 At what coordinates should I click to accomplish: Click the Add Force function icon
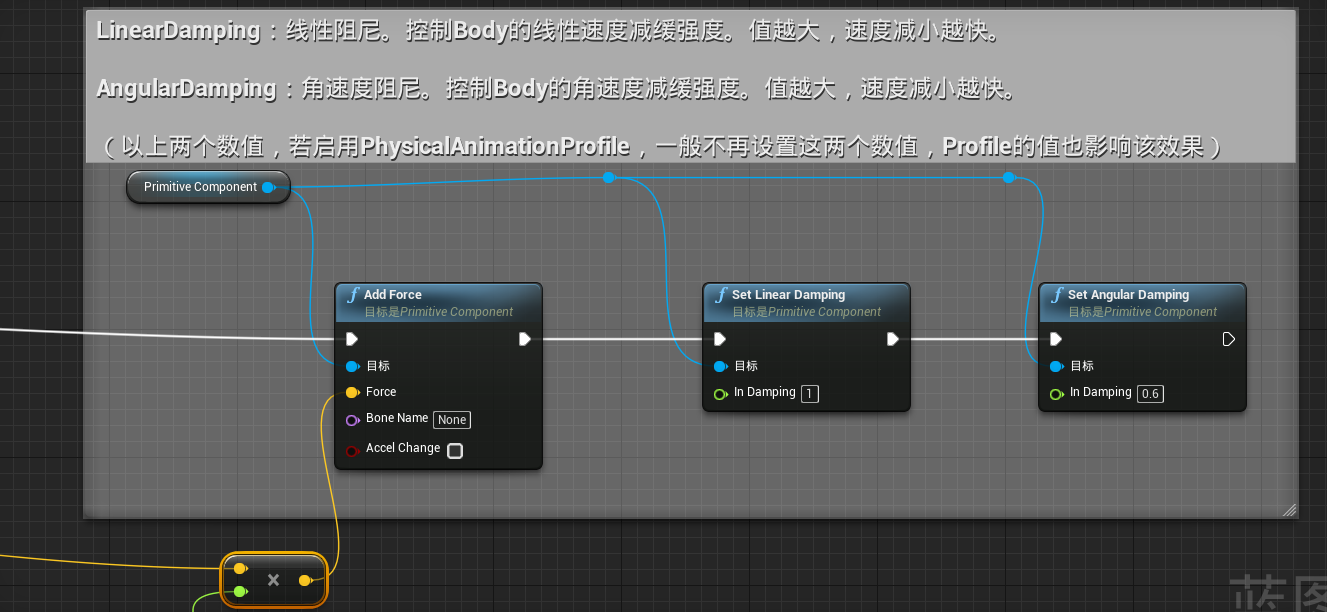coord(353,295)
